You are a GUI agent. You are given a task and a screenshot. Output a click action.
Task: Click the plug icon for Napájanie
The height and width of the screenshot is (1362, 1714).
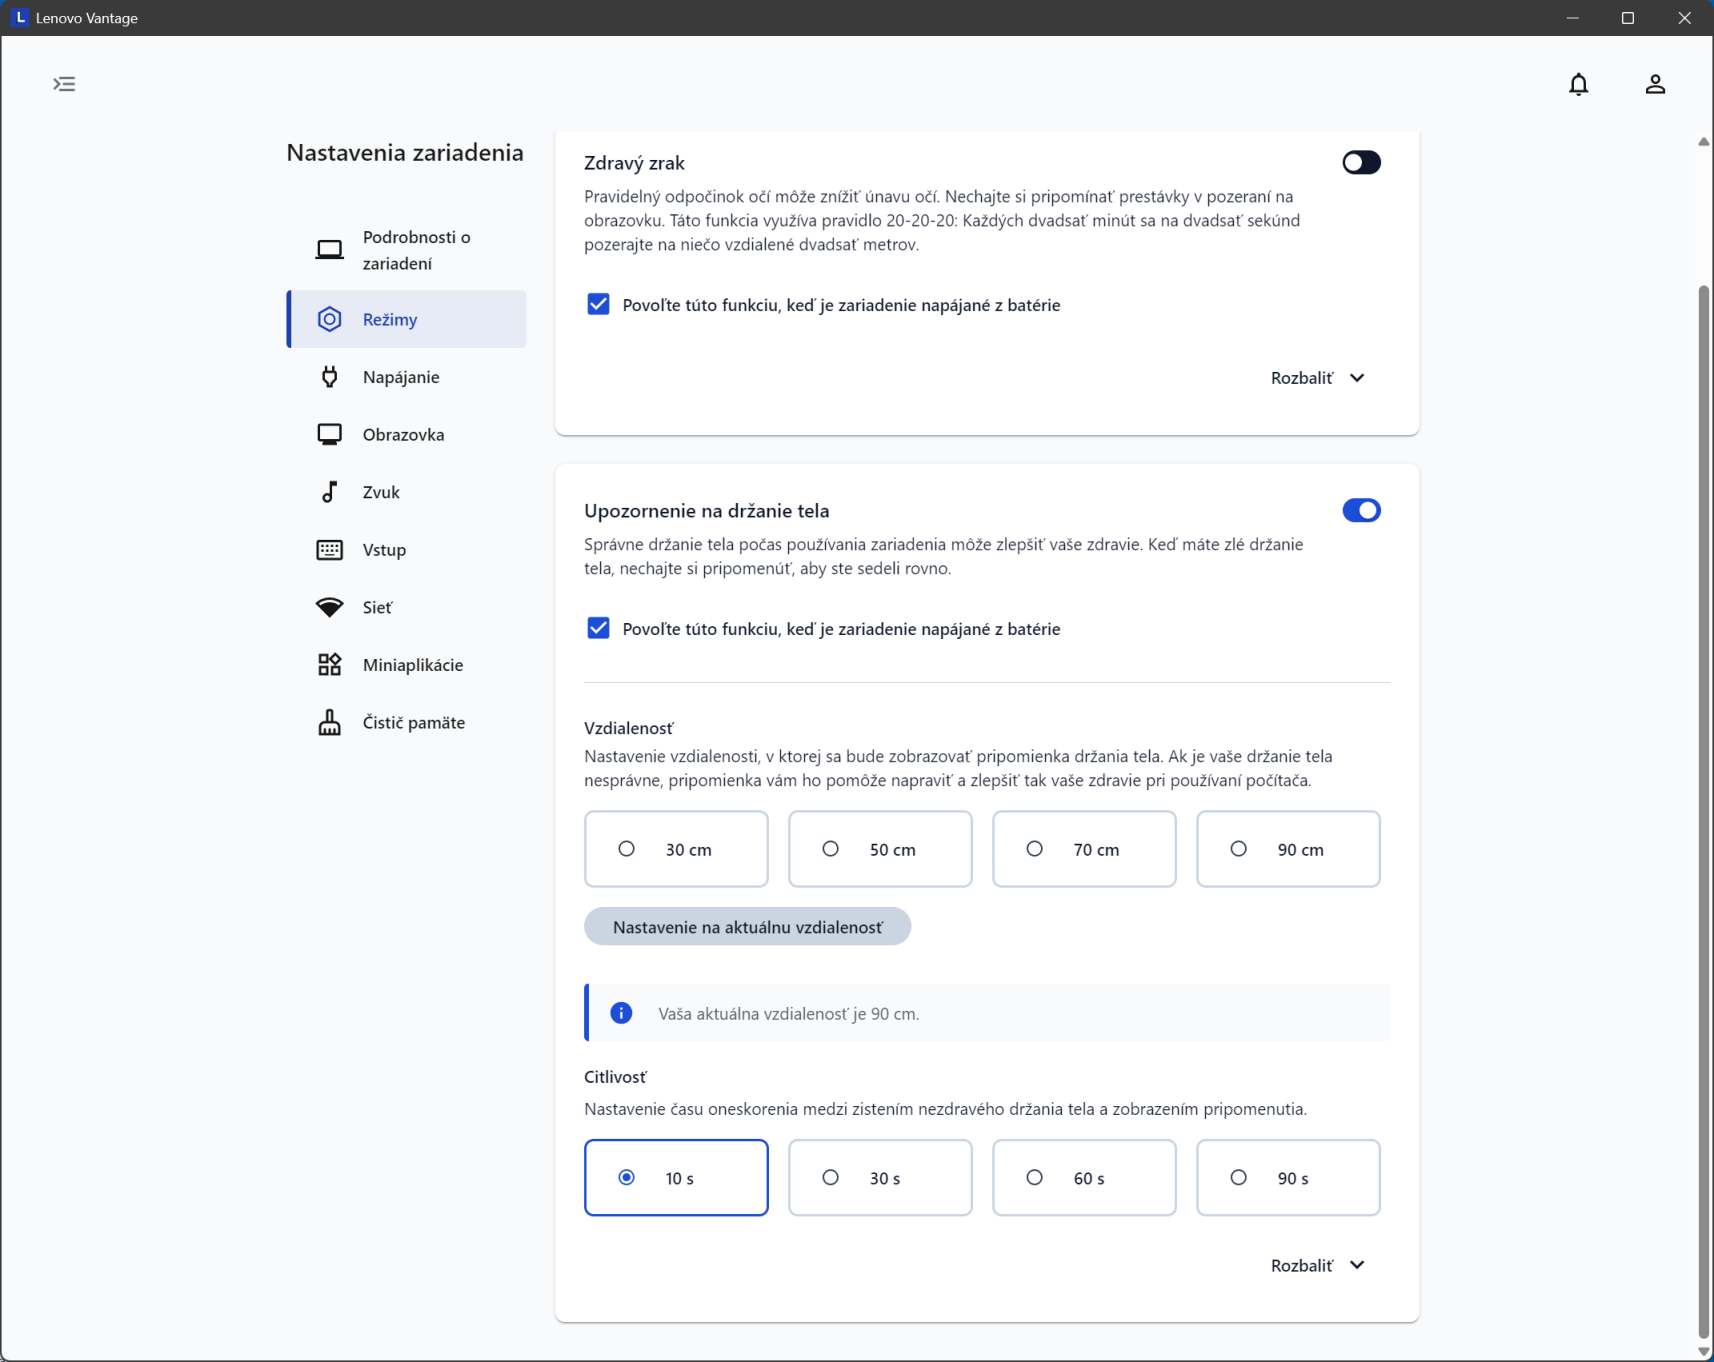[x=329, y=377]
